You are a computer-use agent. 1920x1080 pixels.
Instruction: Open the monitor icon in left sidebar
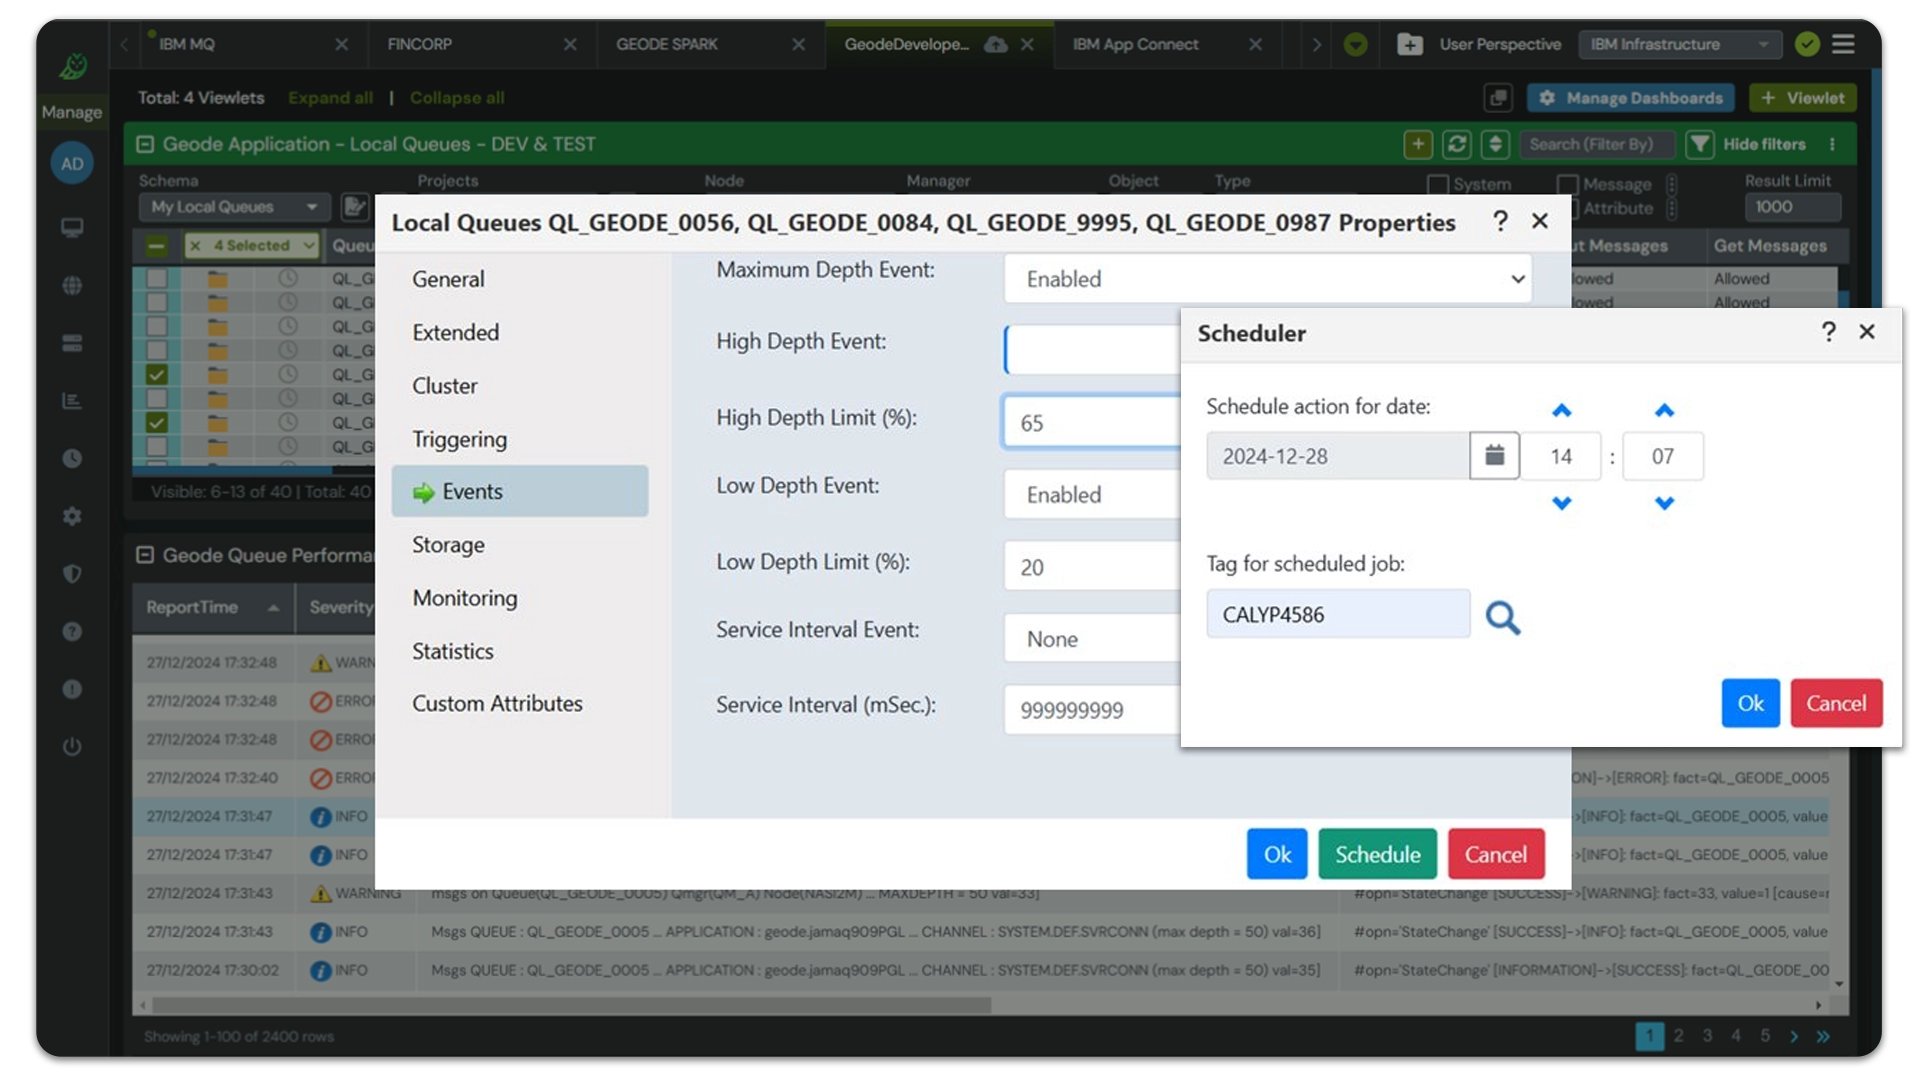pyautogui.click(x=72, y=227)
